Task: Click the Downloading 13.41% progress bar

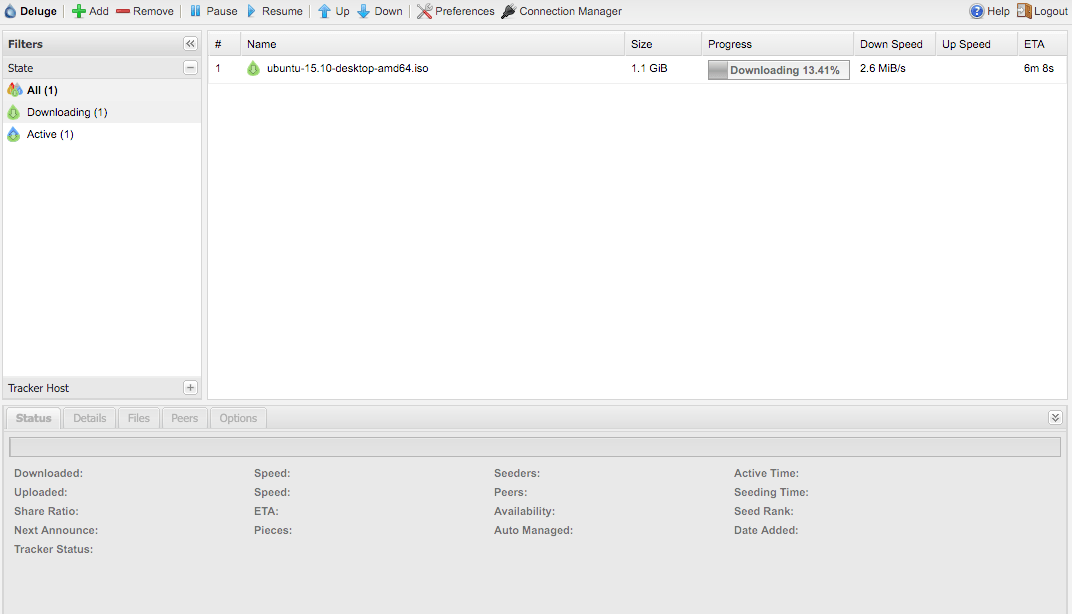Action: coord(778,70)
